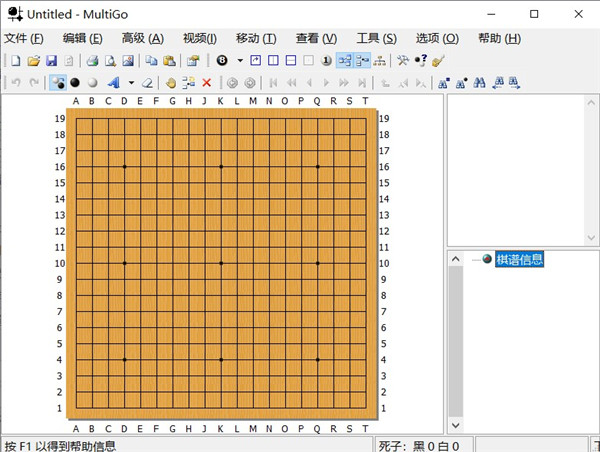Image resolution: width=600 pixels, height=452 pixels.
Task: Open the 帮助 (H) menu
Action: (x=499, y=38)
